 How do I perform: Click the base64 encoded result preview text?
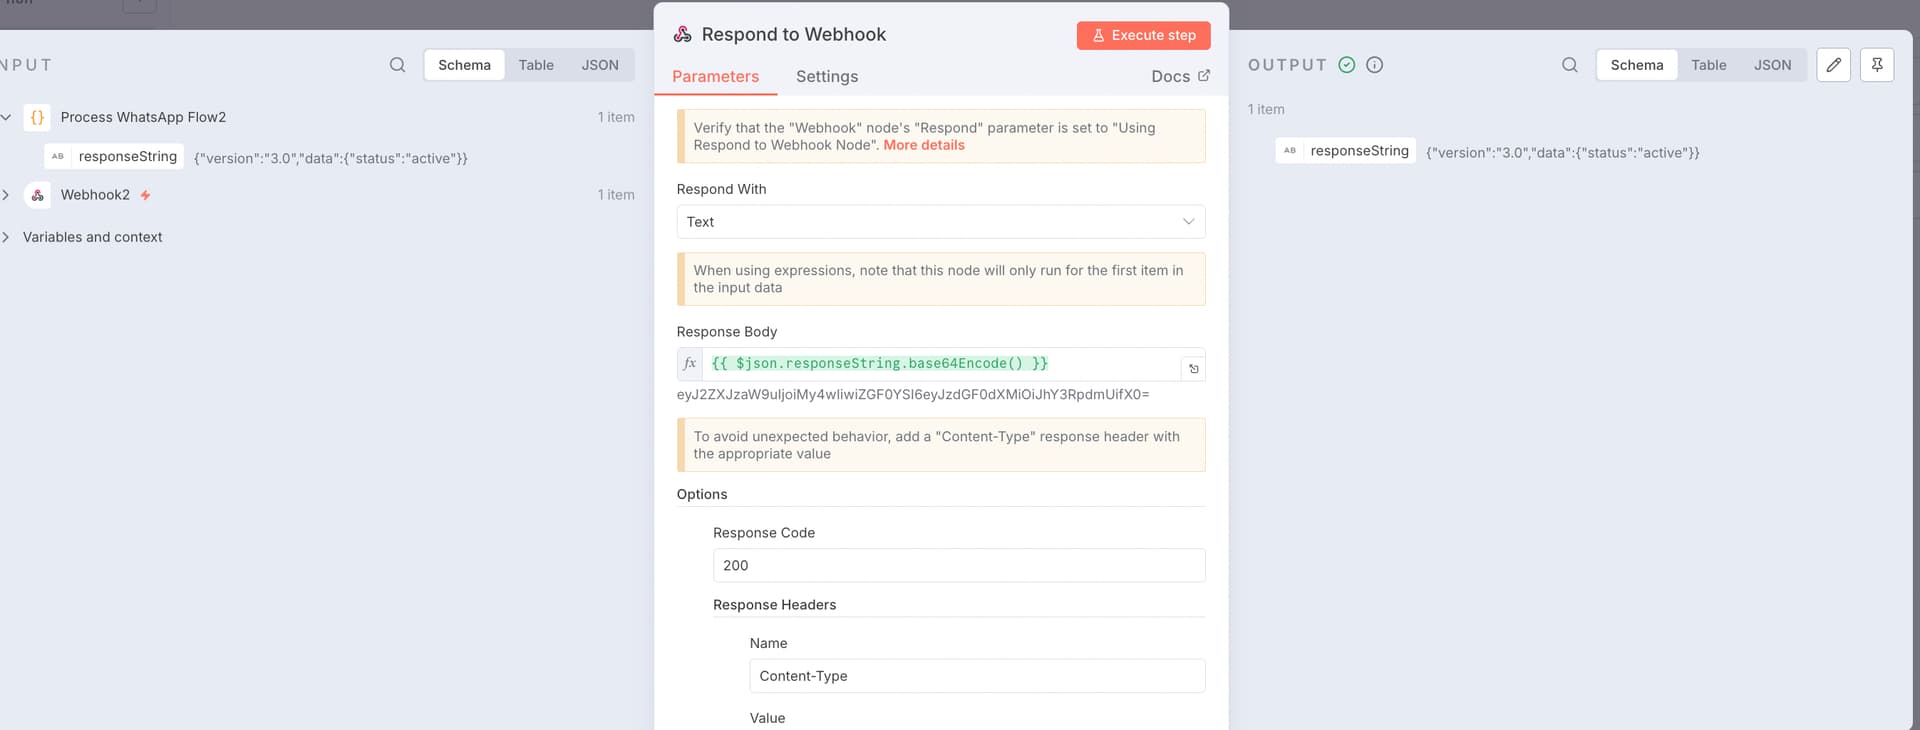pyautogui.click(x=913, y=395)
